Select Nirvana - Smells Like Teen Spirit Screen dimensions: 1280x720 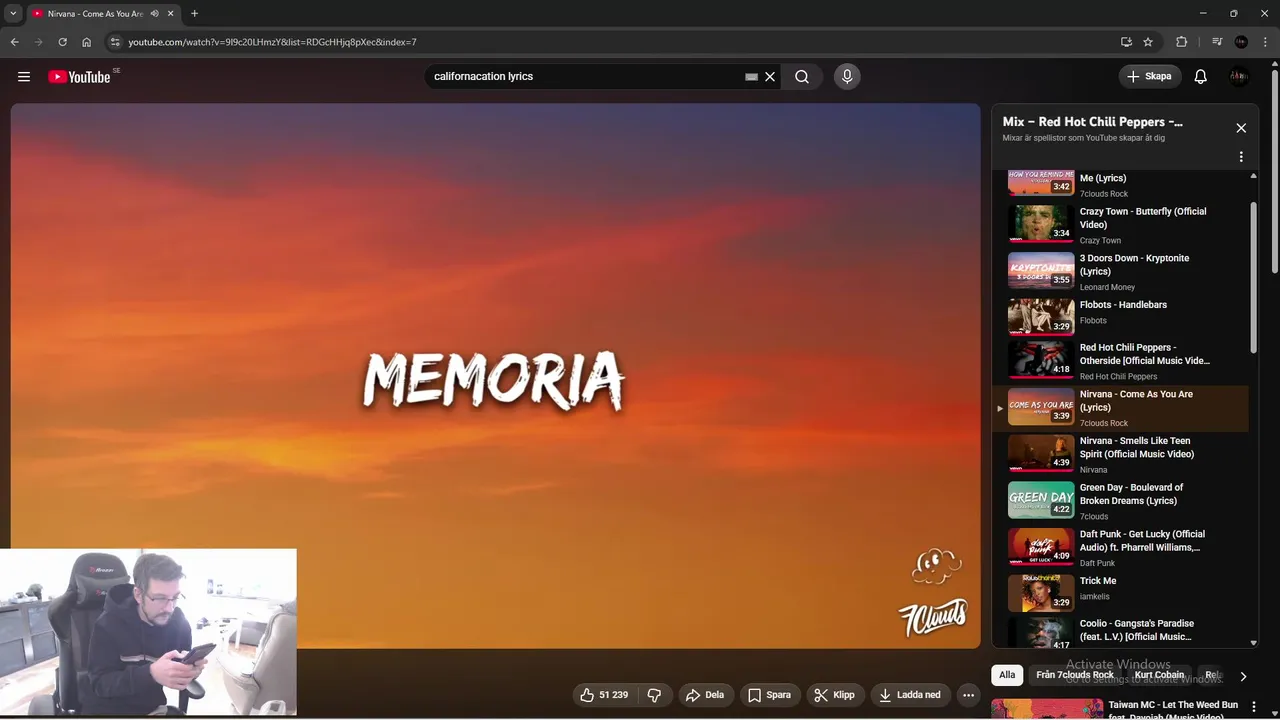(1120, 454)
